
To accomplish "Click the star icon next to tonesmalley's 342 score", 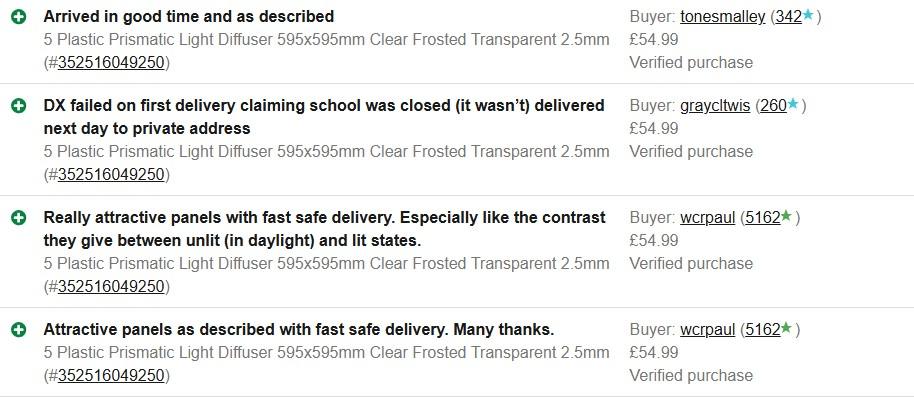I will coord(808,16).
